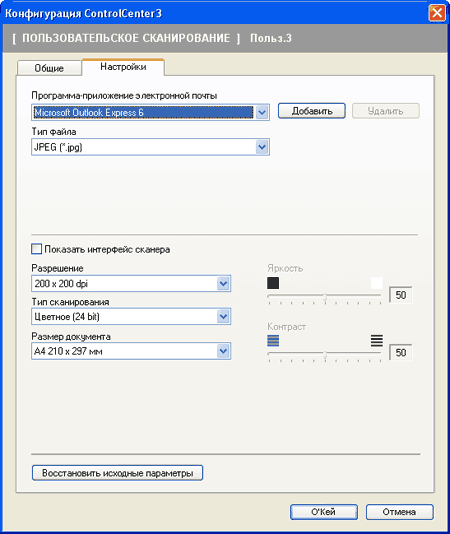450x534 pixels.
Task: Click the Контраст slider handle
Action: pos(325,355)
